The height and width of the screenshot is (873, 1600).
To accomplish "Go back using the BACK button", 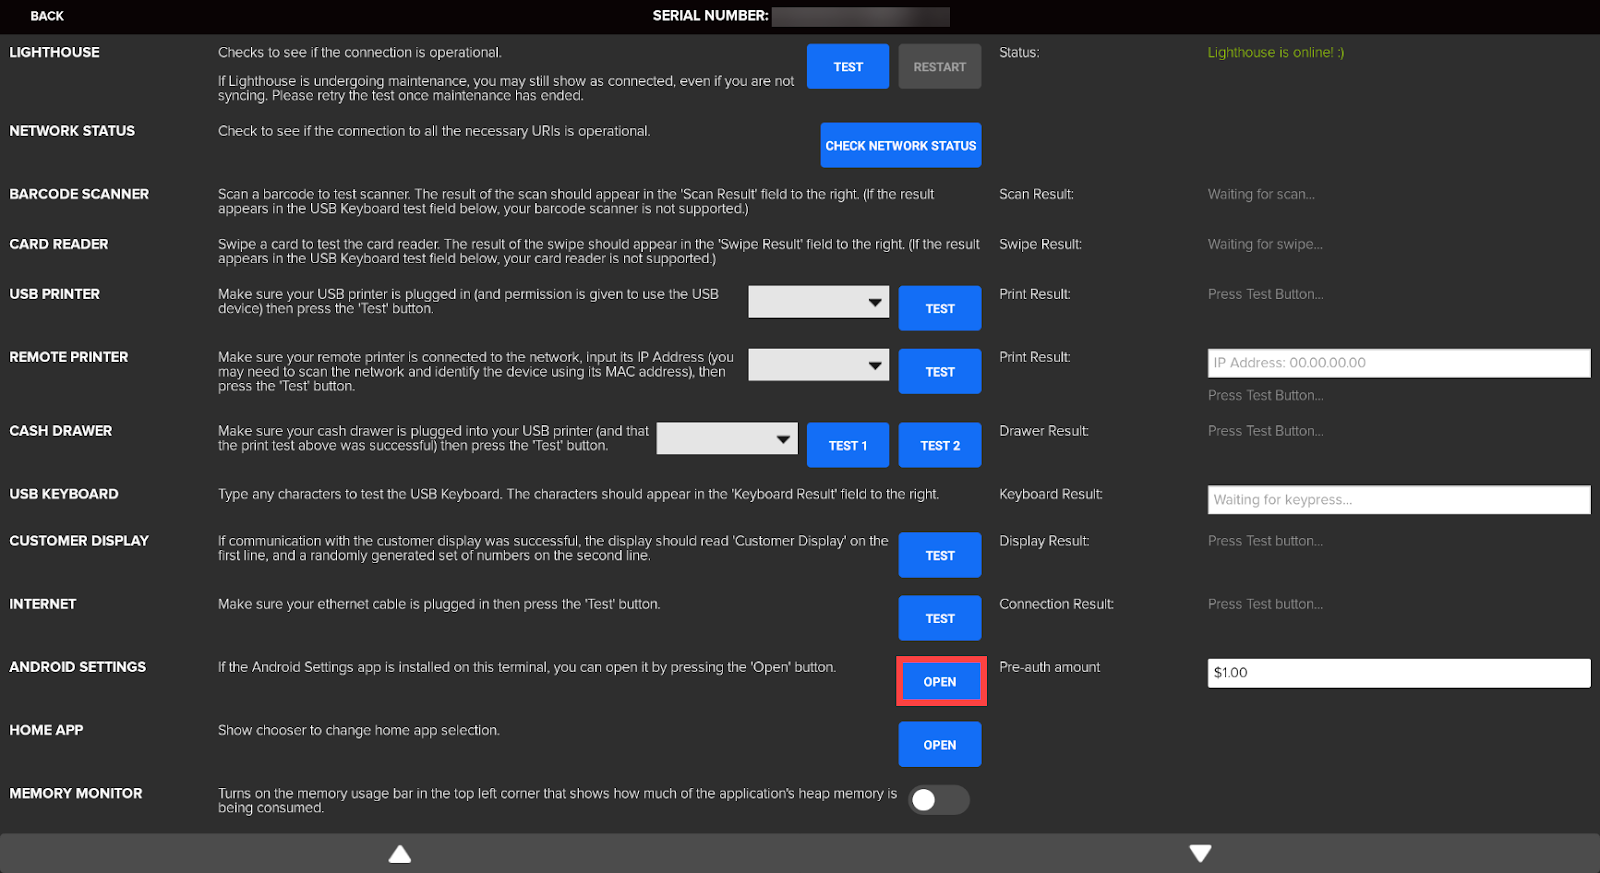I will pos(47,16).
